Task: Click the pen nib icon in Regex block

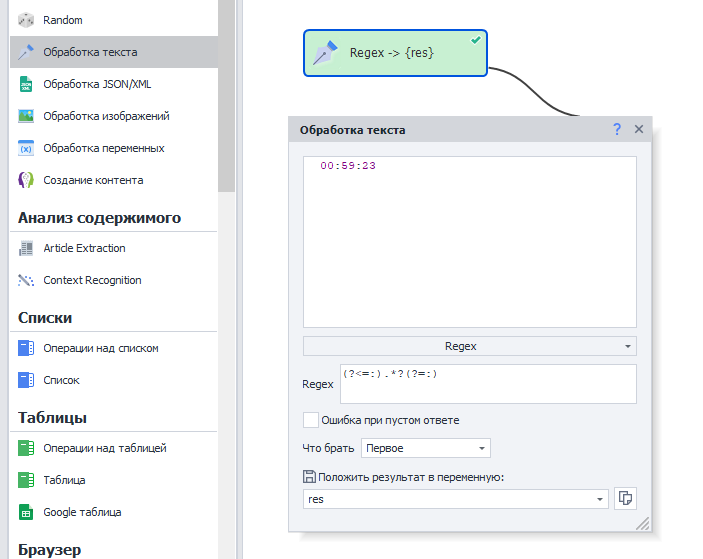Action: pos(325,53)
